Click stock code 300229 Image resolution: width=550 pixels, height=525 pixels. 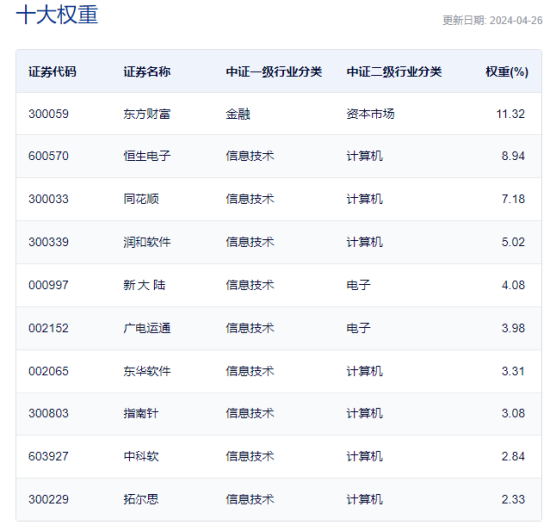point(48,499)
